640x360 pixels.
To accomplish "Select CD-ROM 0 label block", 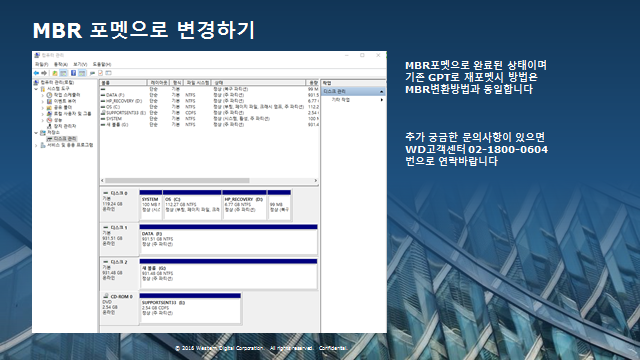I will coord(119,308).
